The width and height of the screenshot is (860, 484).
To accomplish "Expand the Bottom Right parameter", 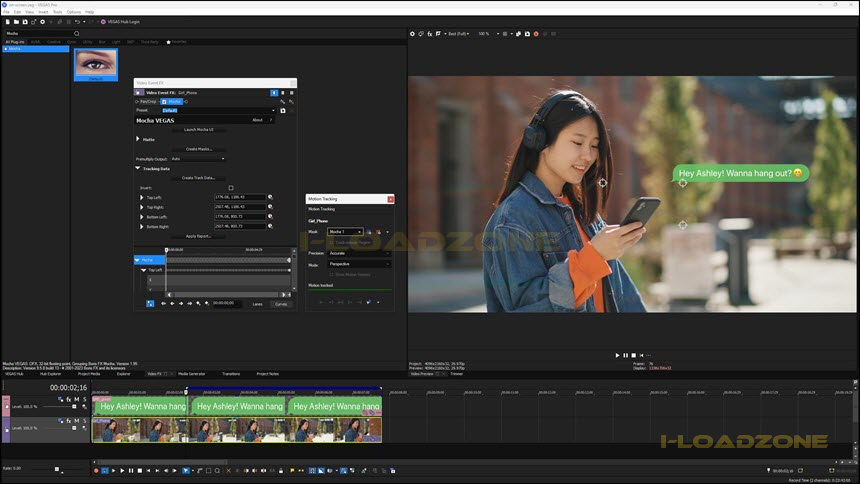I will click(x=142, y=226).
